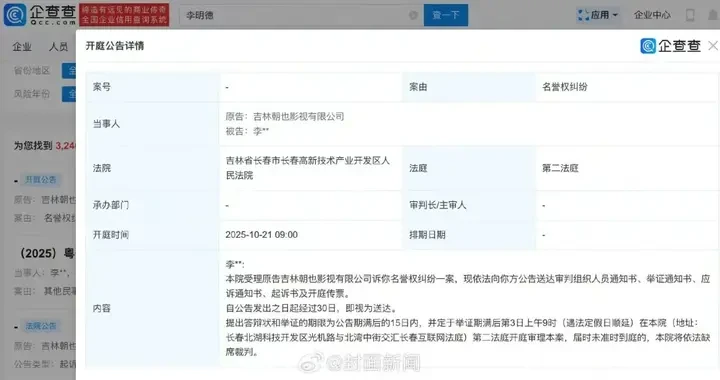
Task: Close the 开庭公告详情 dialog
Action: (713, 45)
